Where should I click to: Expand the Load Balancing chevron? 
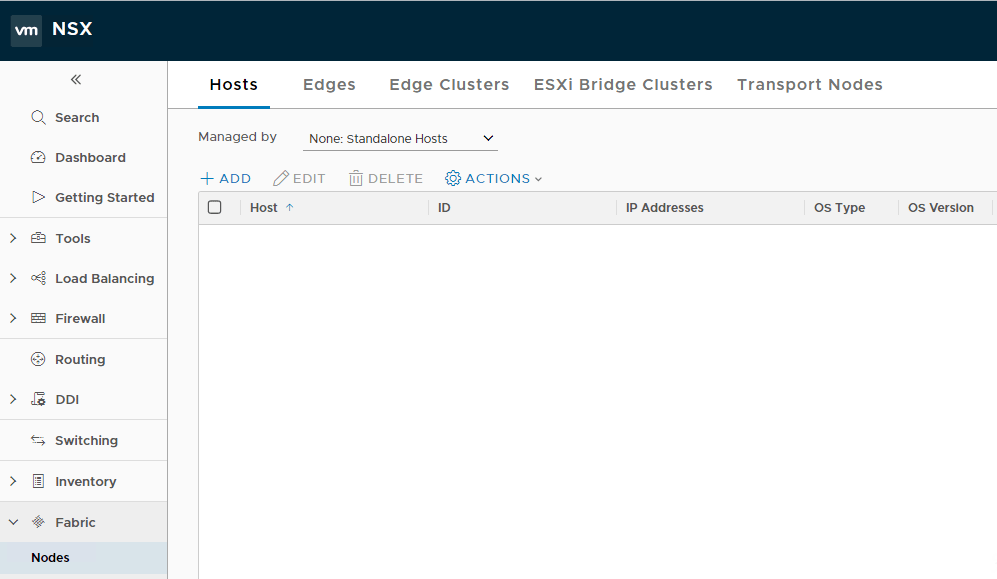coord(13,278)
